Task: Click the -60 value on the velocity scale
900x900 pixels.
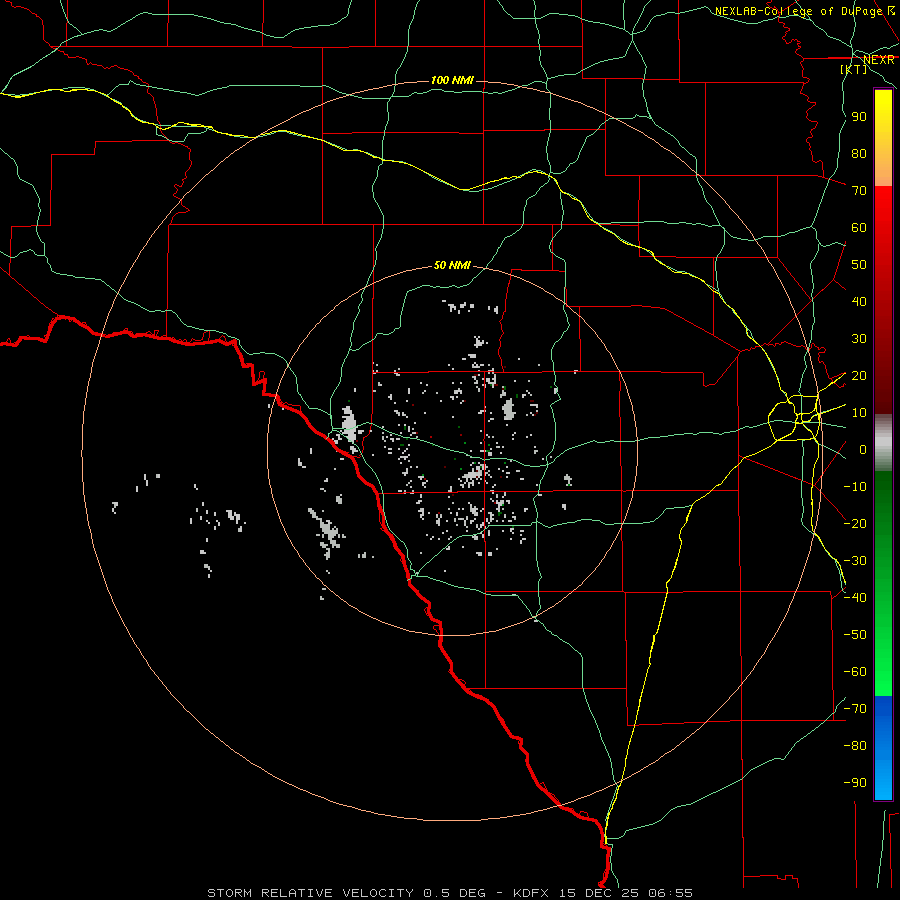Action: click(x=855, y=672)
